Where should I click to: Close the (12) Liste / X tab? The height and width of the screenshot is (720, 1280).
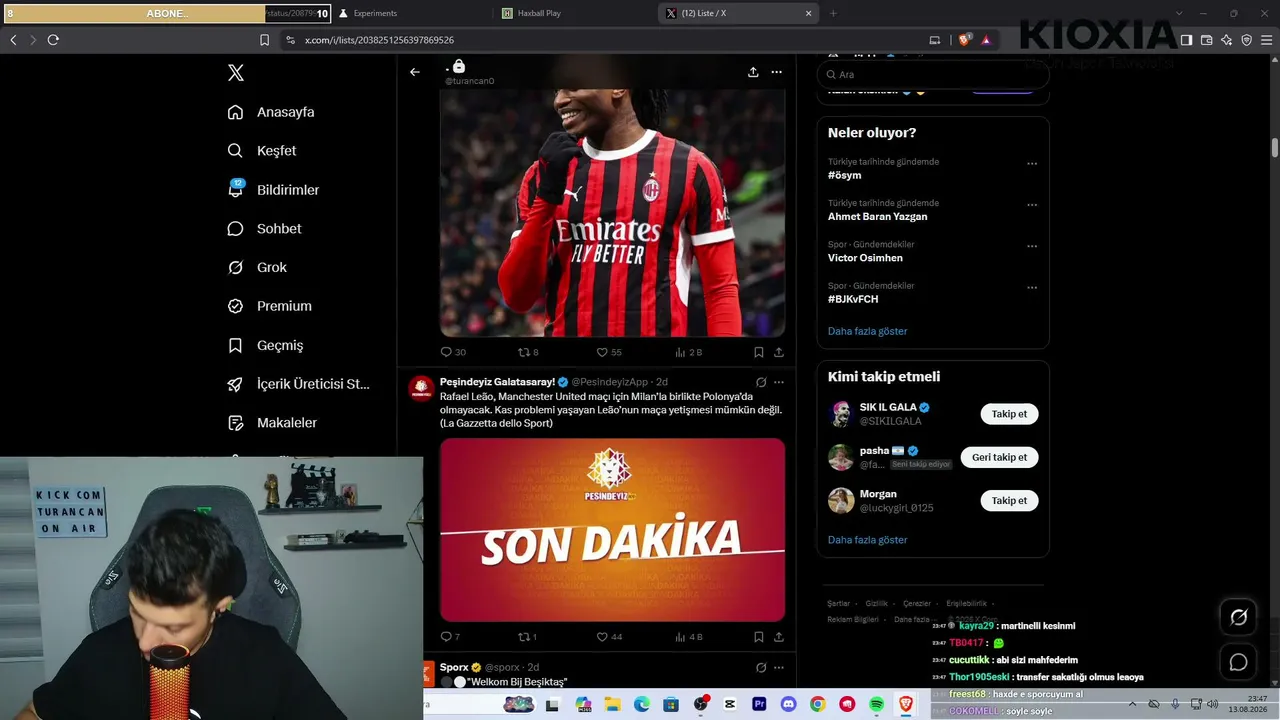pyautogui.click(x=809, y=13)
